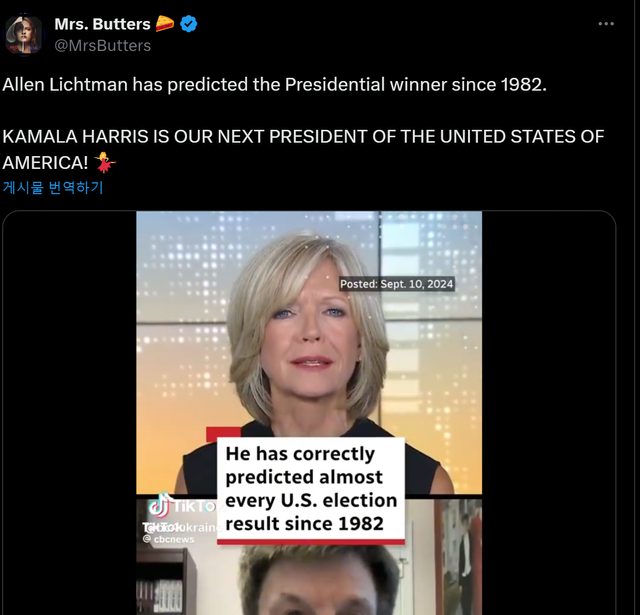Screen dimensions: 640x615
Task: Click the Mrs. Butters display name
Action: (102, 24)
